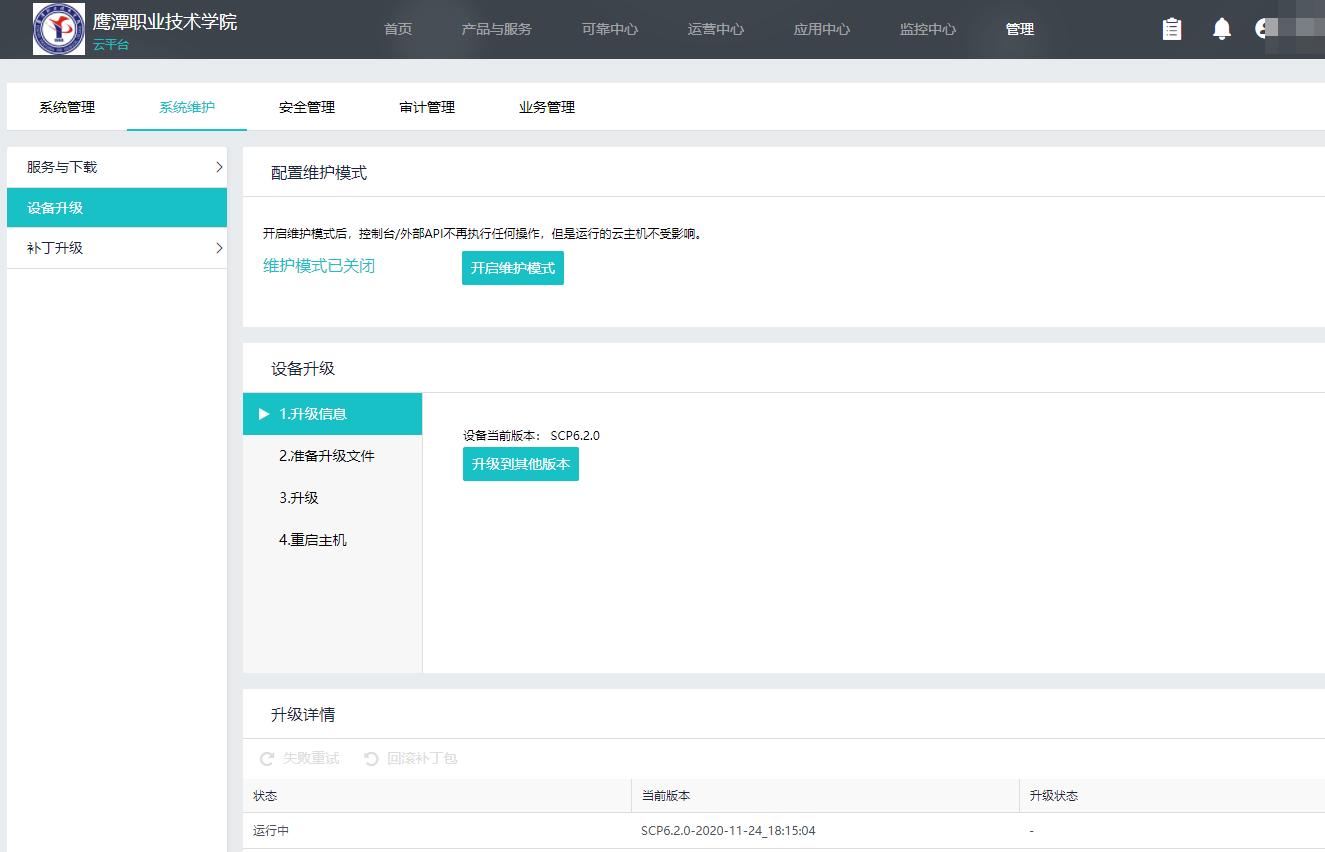
Task: Open the notifications bell icon
Action: tap(1221, 28)
